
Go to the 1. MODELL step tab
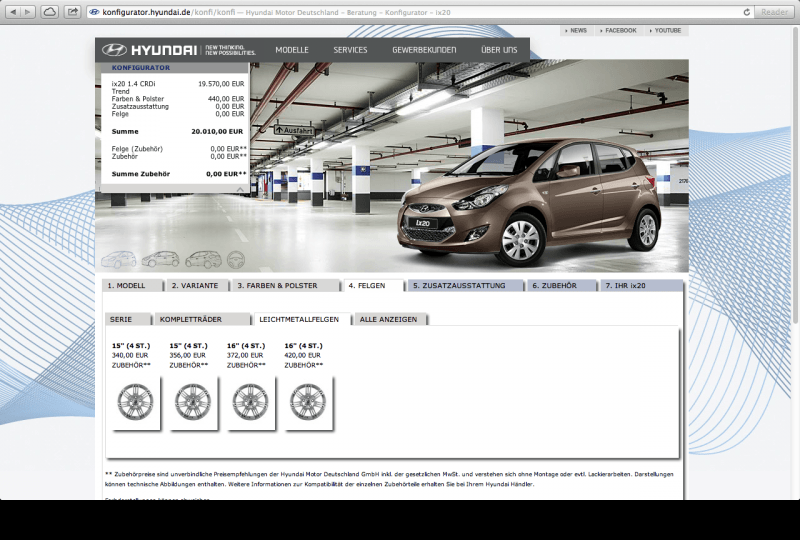pos(133,285)
